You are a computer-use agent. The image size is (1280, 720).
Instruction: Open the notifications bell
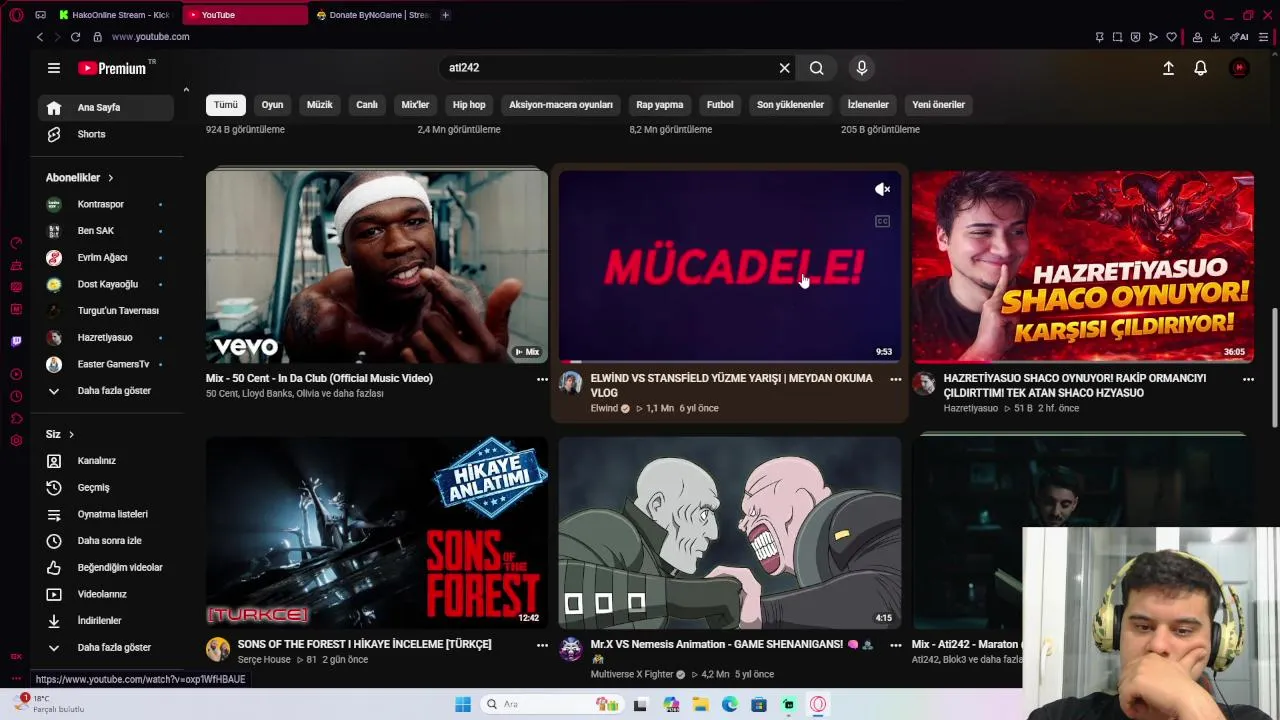1200,68
